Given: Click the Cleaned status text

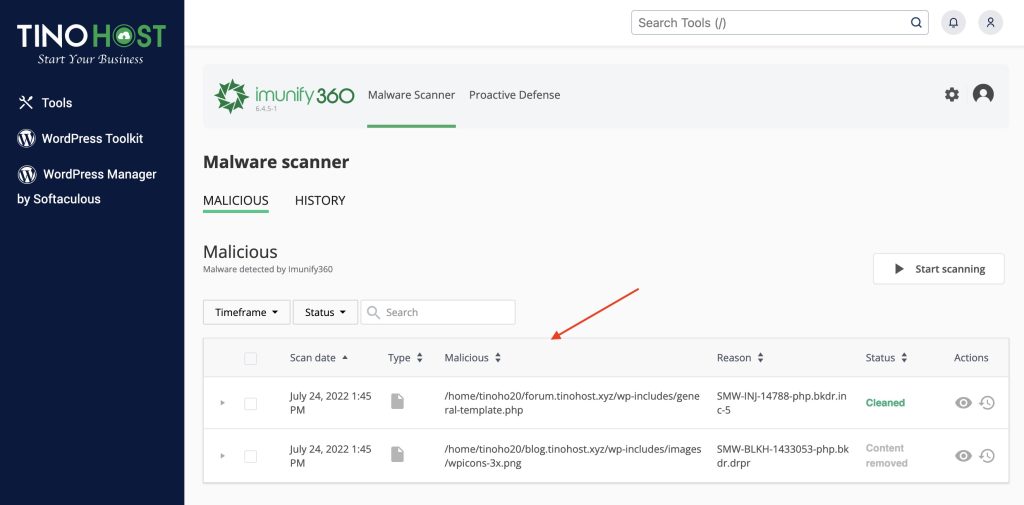Looking at the screenshot, I should click(885, 403).
